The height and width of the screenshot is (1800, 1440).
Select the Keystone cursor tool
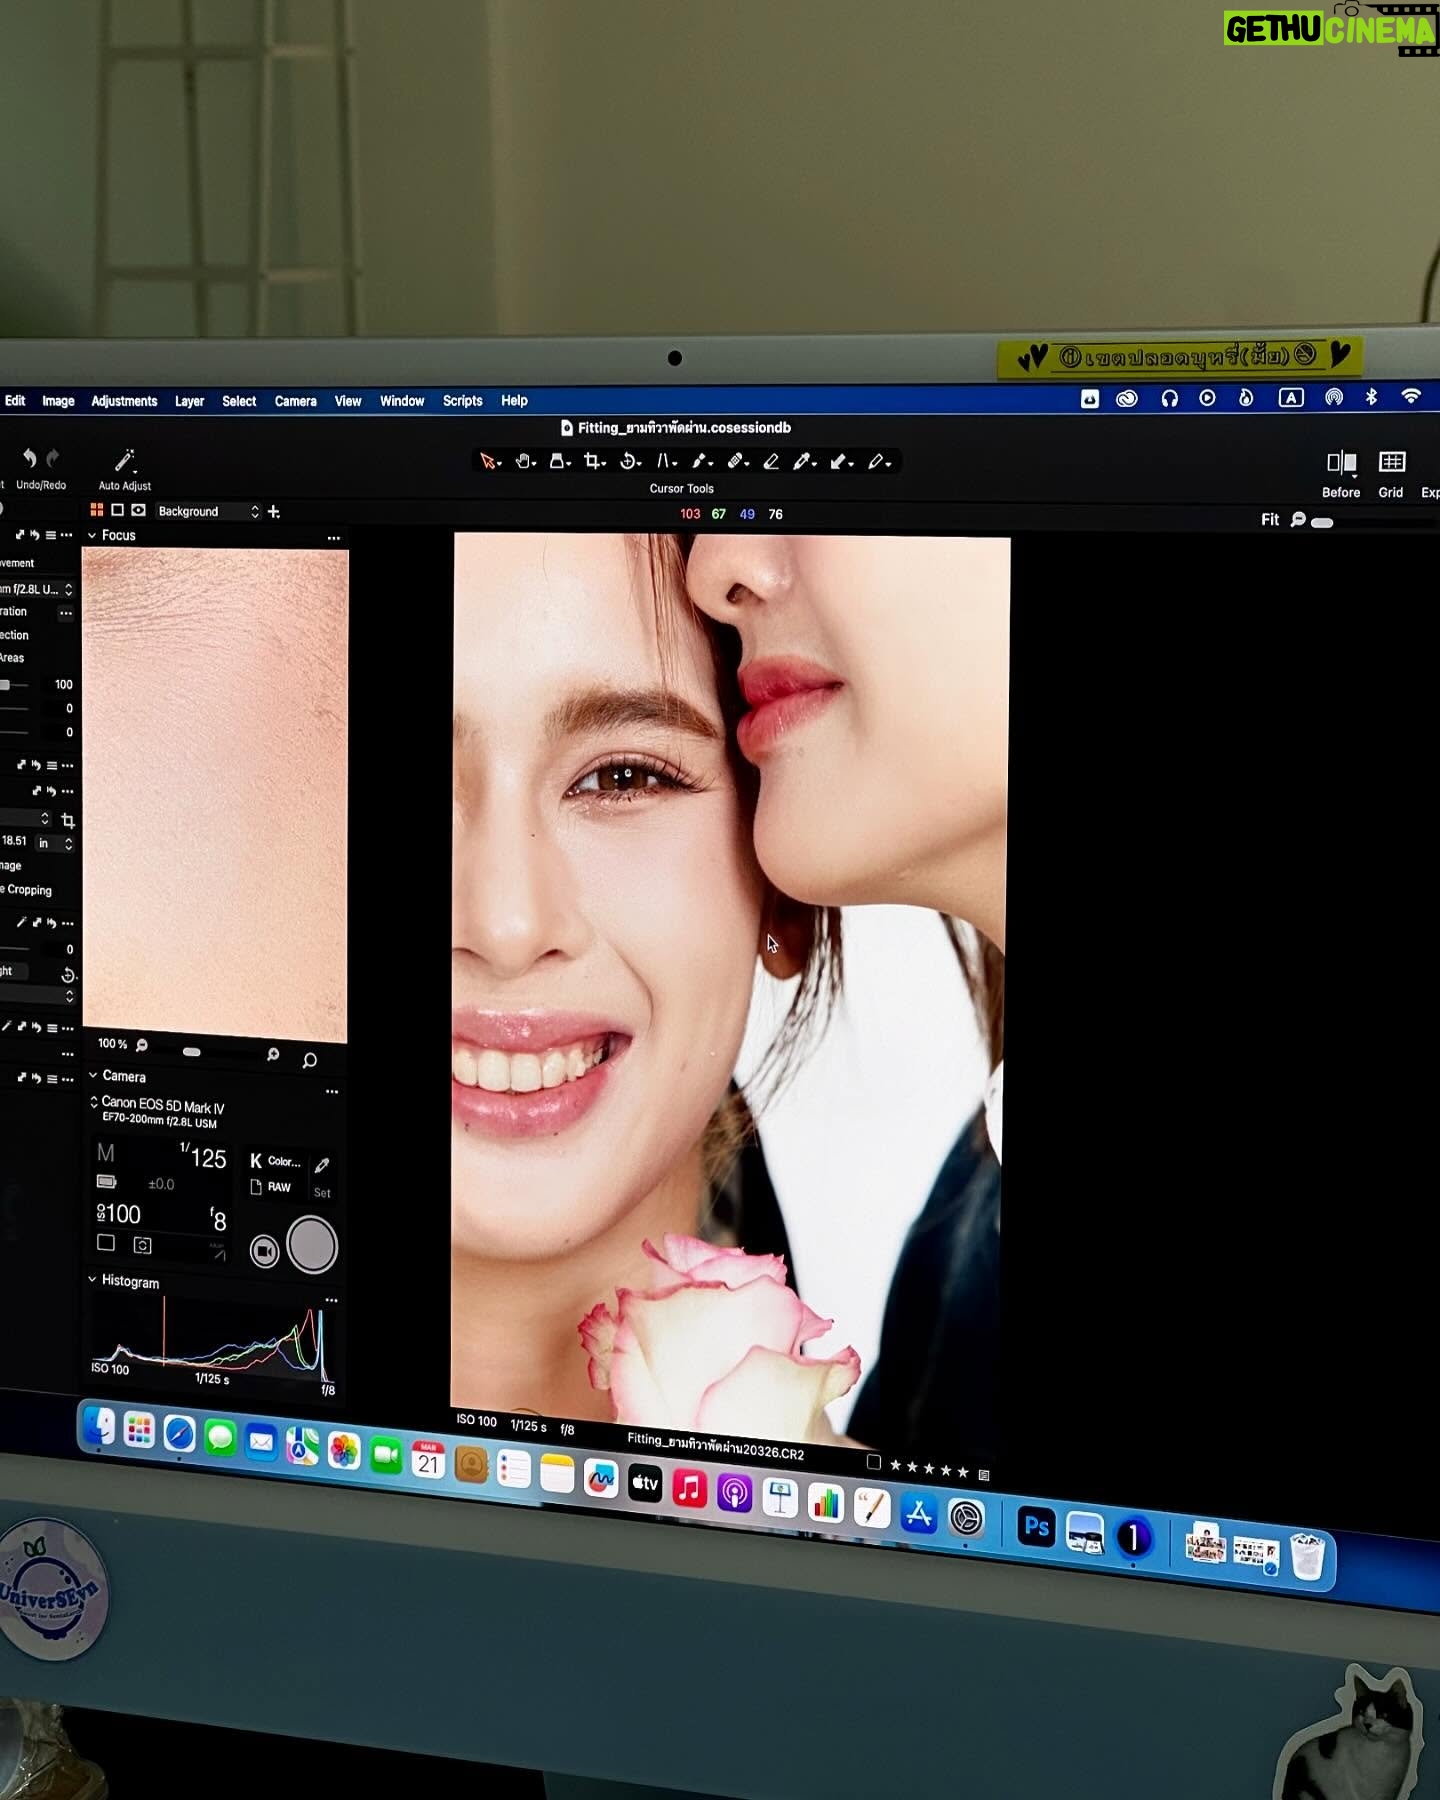pos(666,461)
